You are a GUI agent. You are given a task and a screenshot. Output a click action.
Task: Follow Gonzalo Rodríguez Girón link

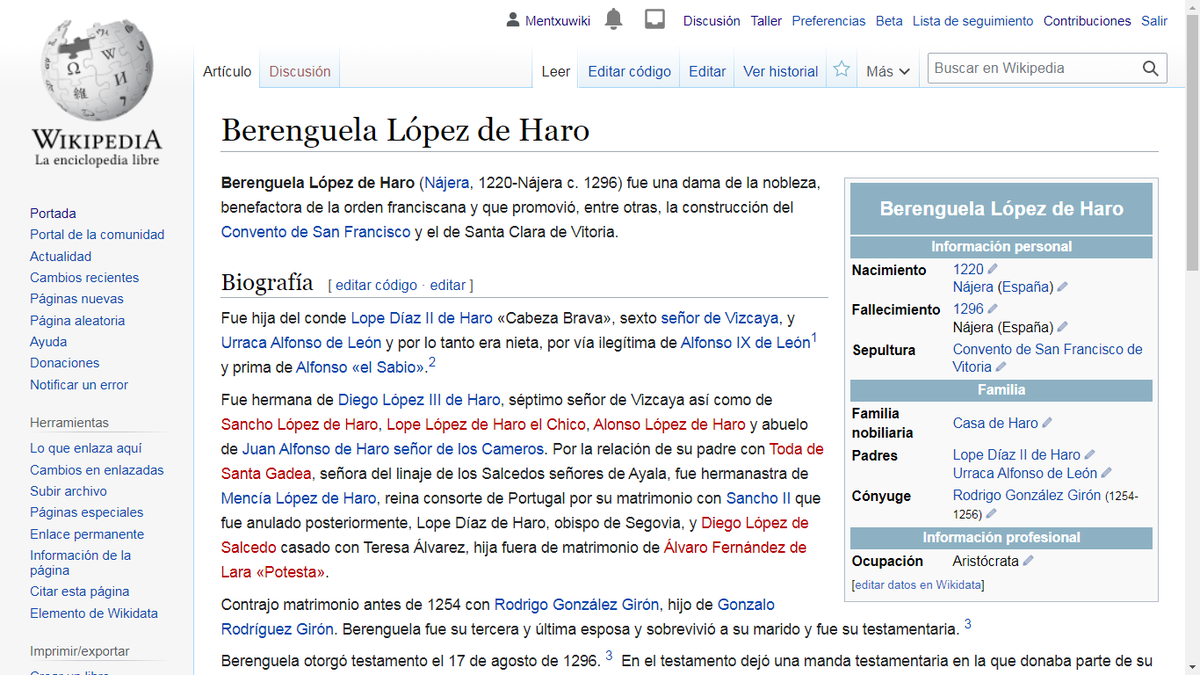tap(498, 616)
